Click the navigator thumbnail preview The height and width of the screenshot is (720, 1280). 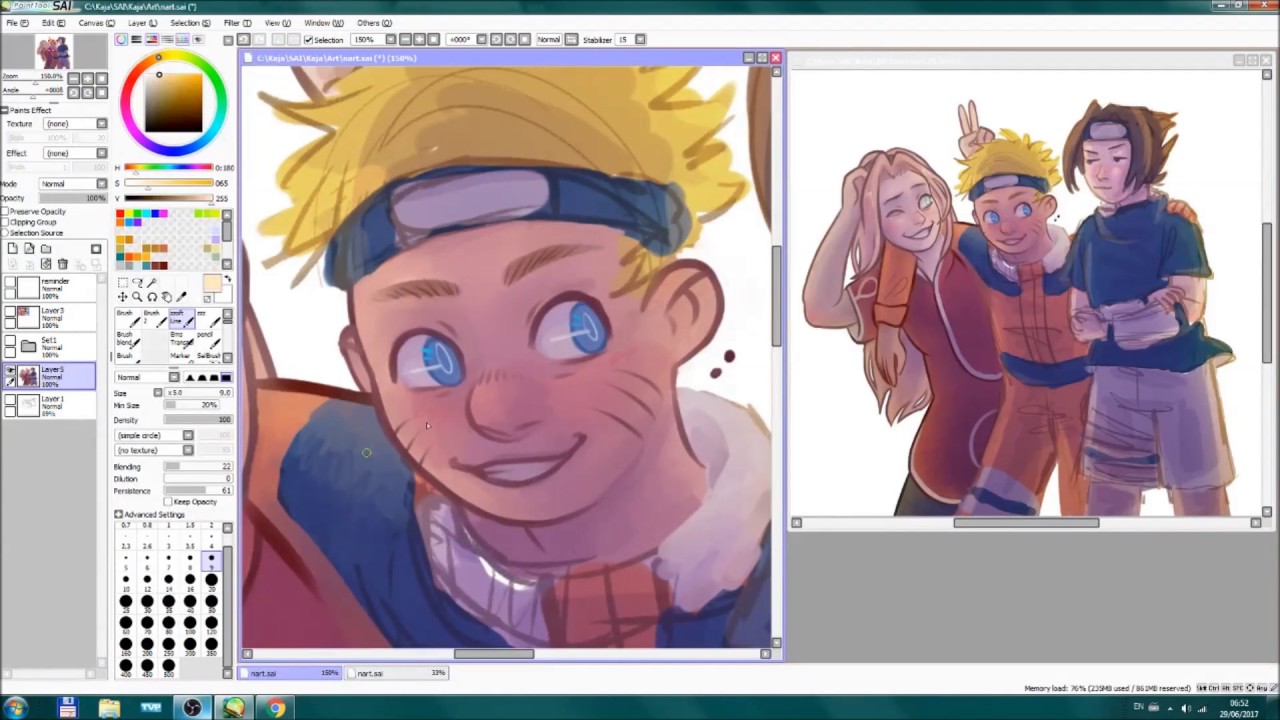tap(54, 51)
